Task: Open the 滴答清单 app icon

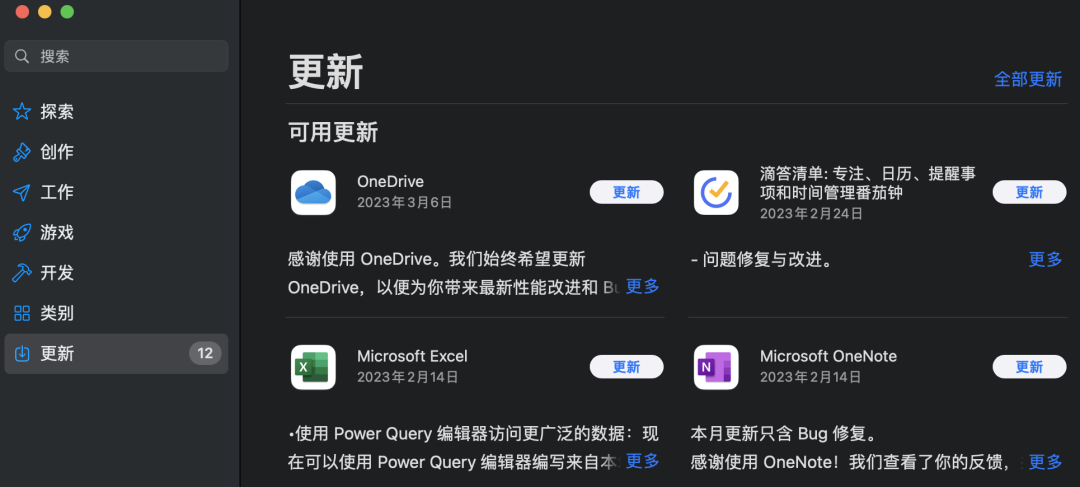Action: [x=716, y=192]
